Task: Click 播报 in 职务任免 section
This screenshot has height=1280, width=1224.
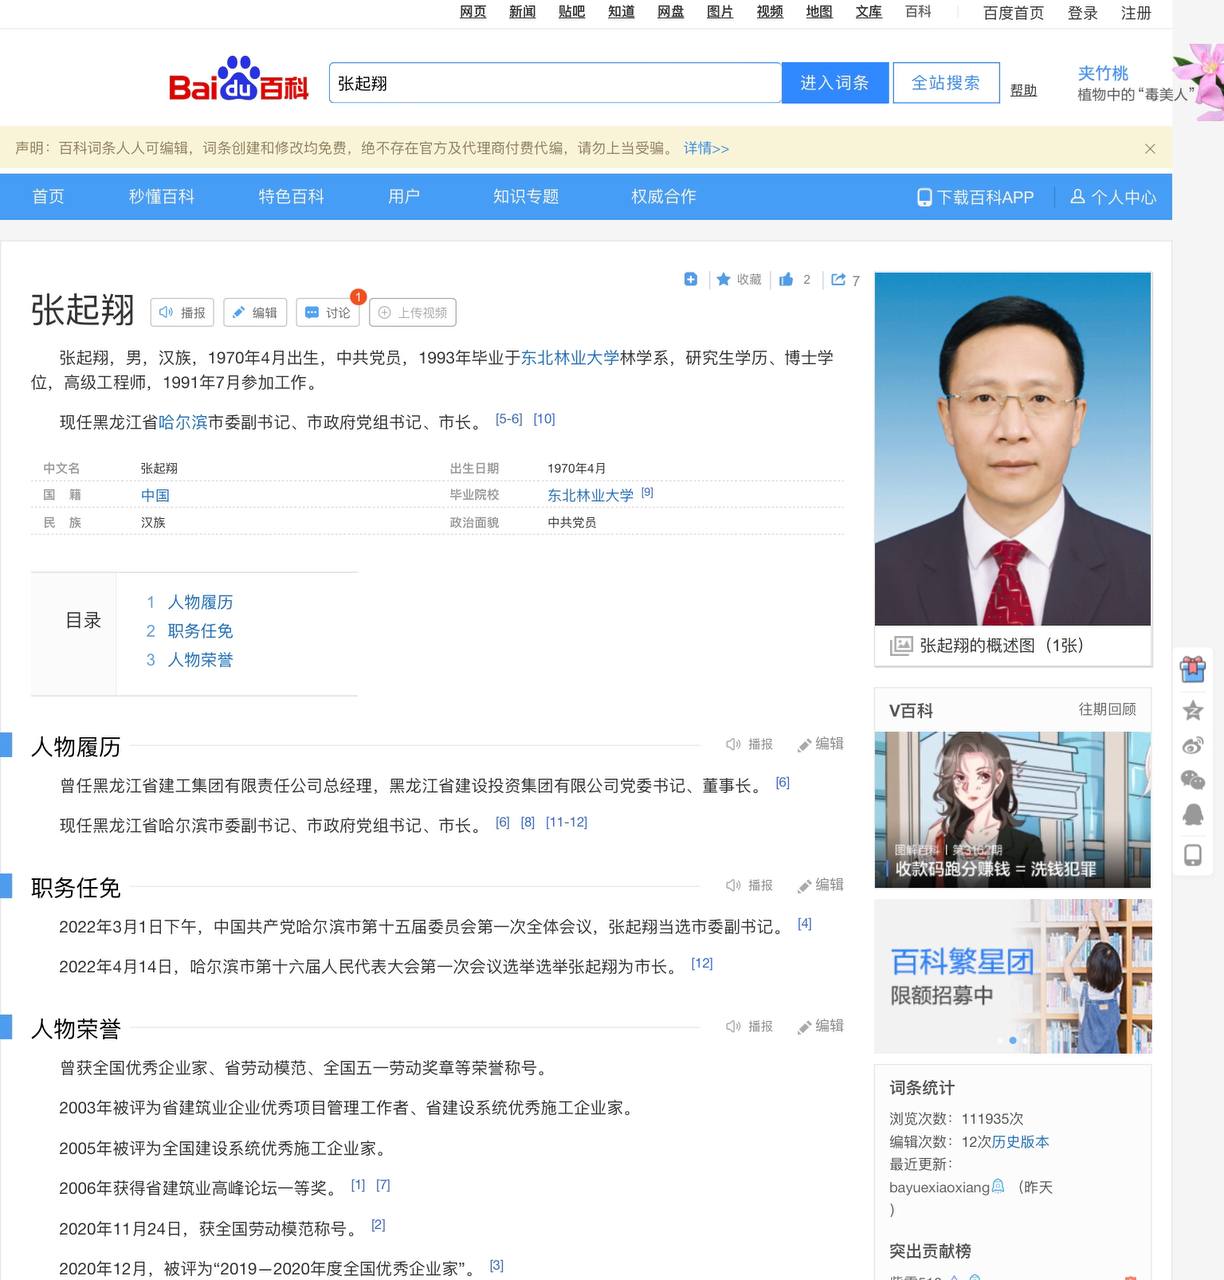Action: pyautogui.click(x=750, y=885)
